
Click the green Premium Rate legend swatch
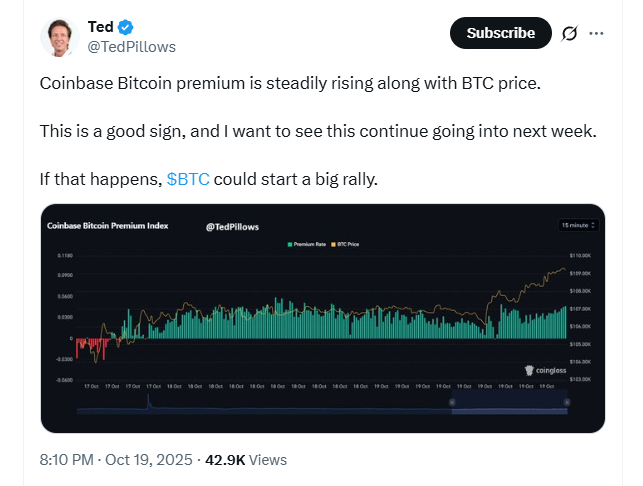click(288, 244)
